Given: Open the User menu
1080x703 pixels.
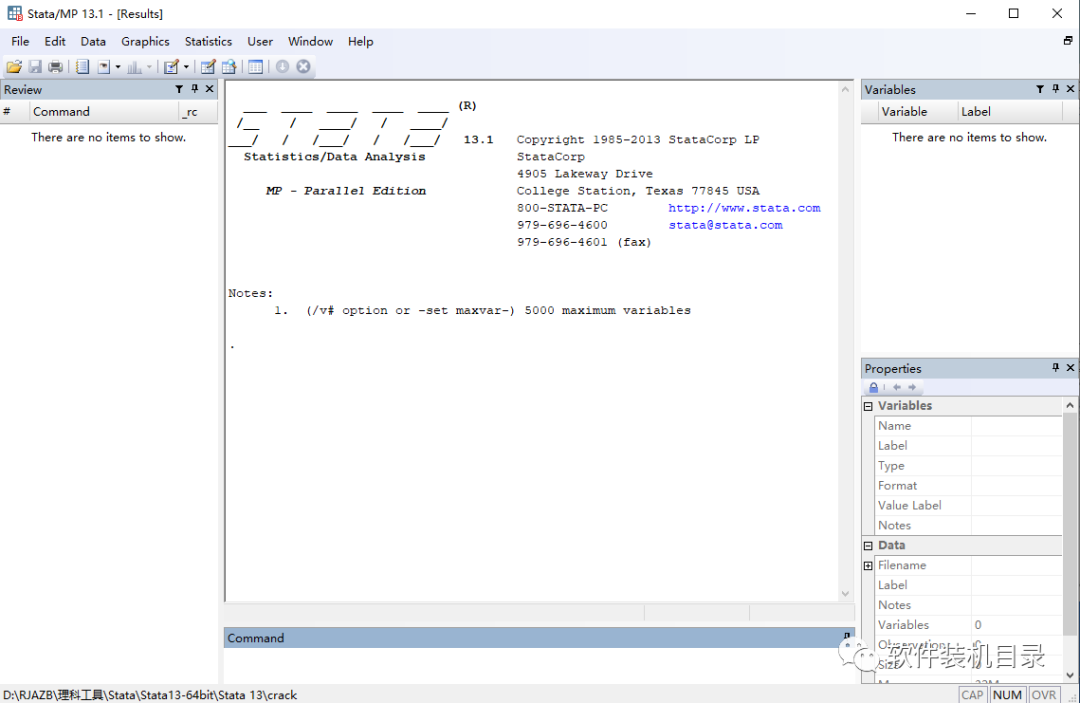Looking at the screenshot, I should click(260, 41).
